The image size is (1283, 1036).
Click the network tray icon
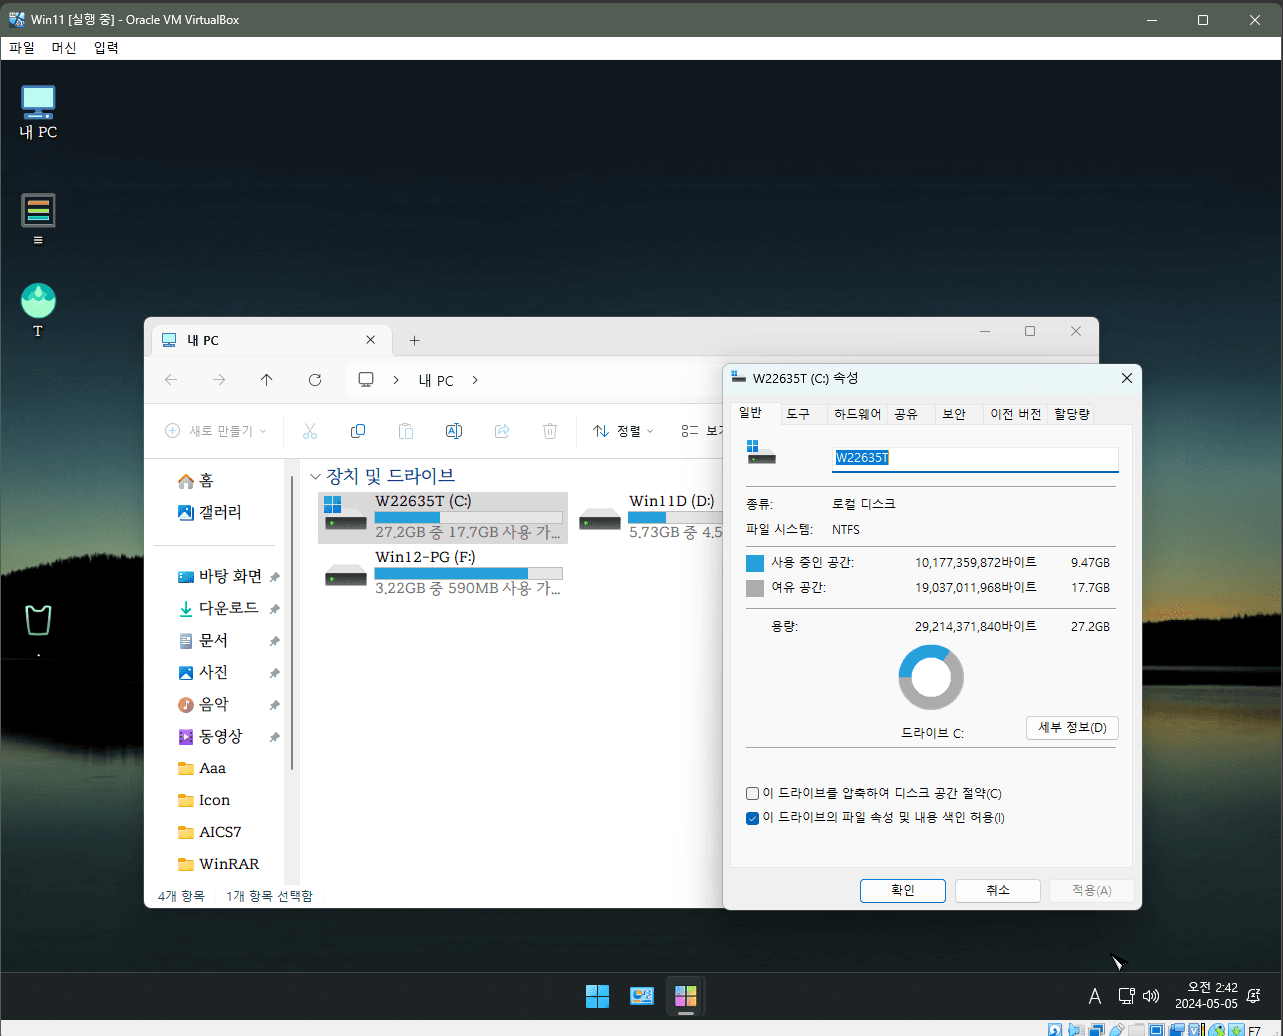[x=1126, y=996]
